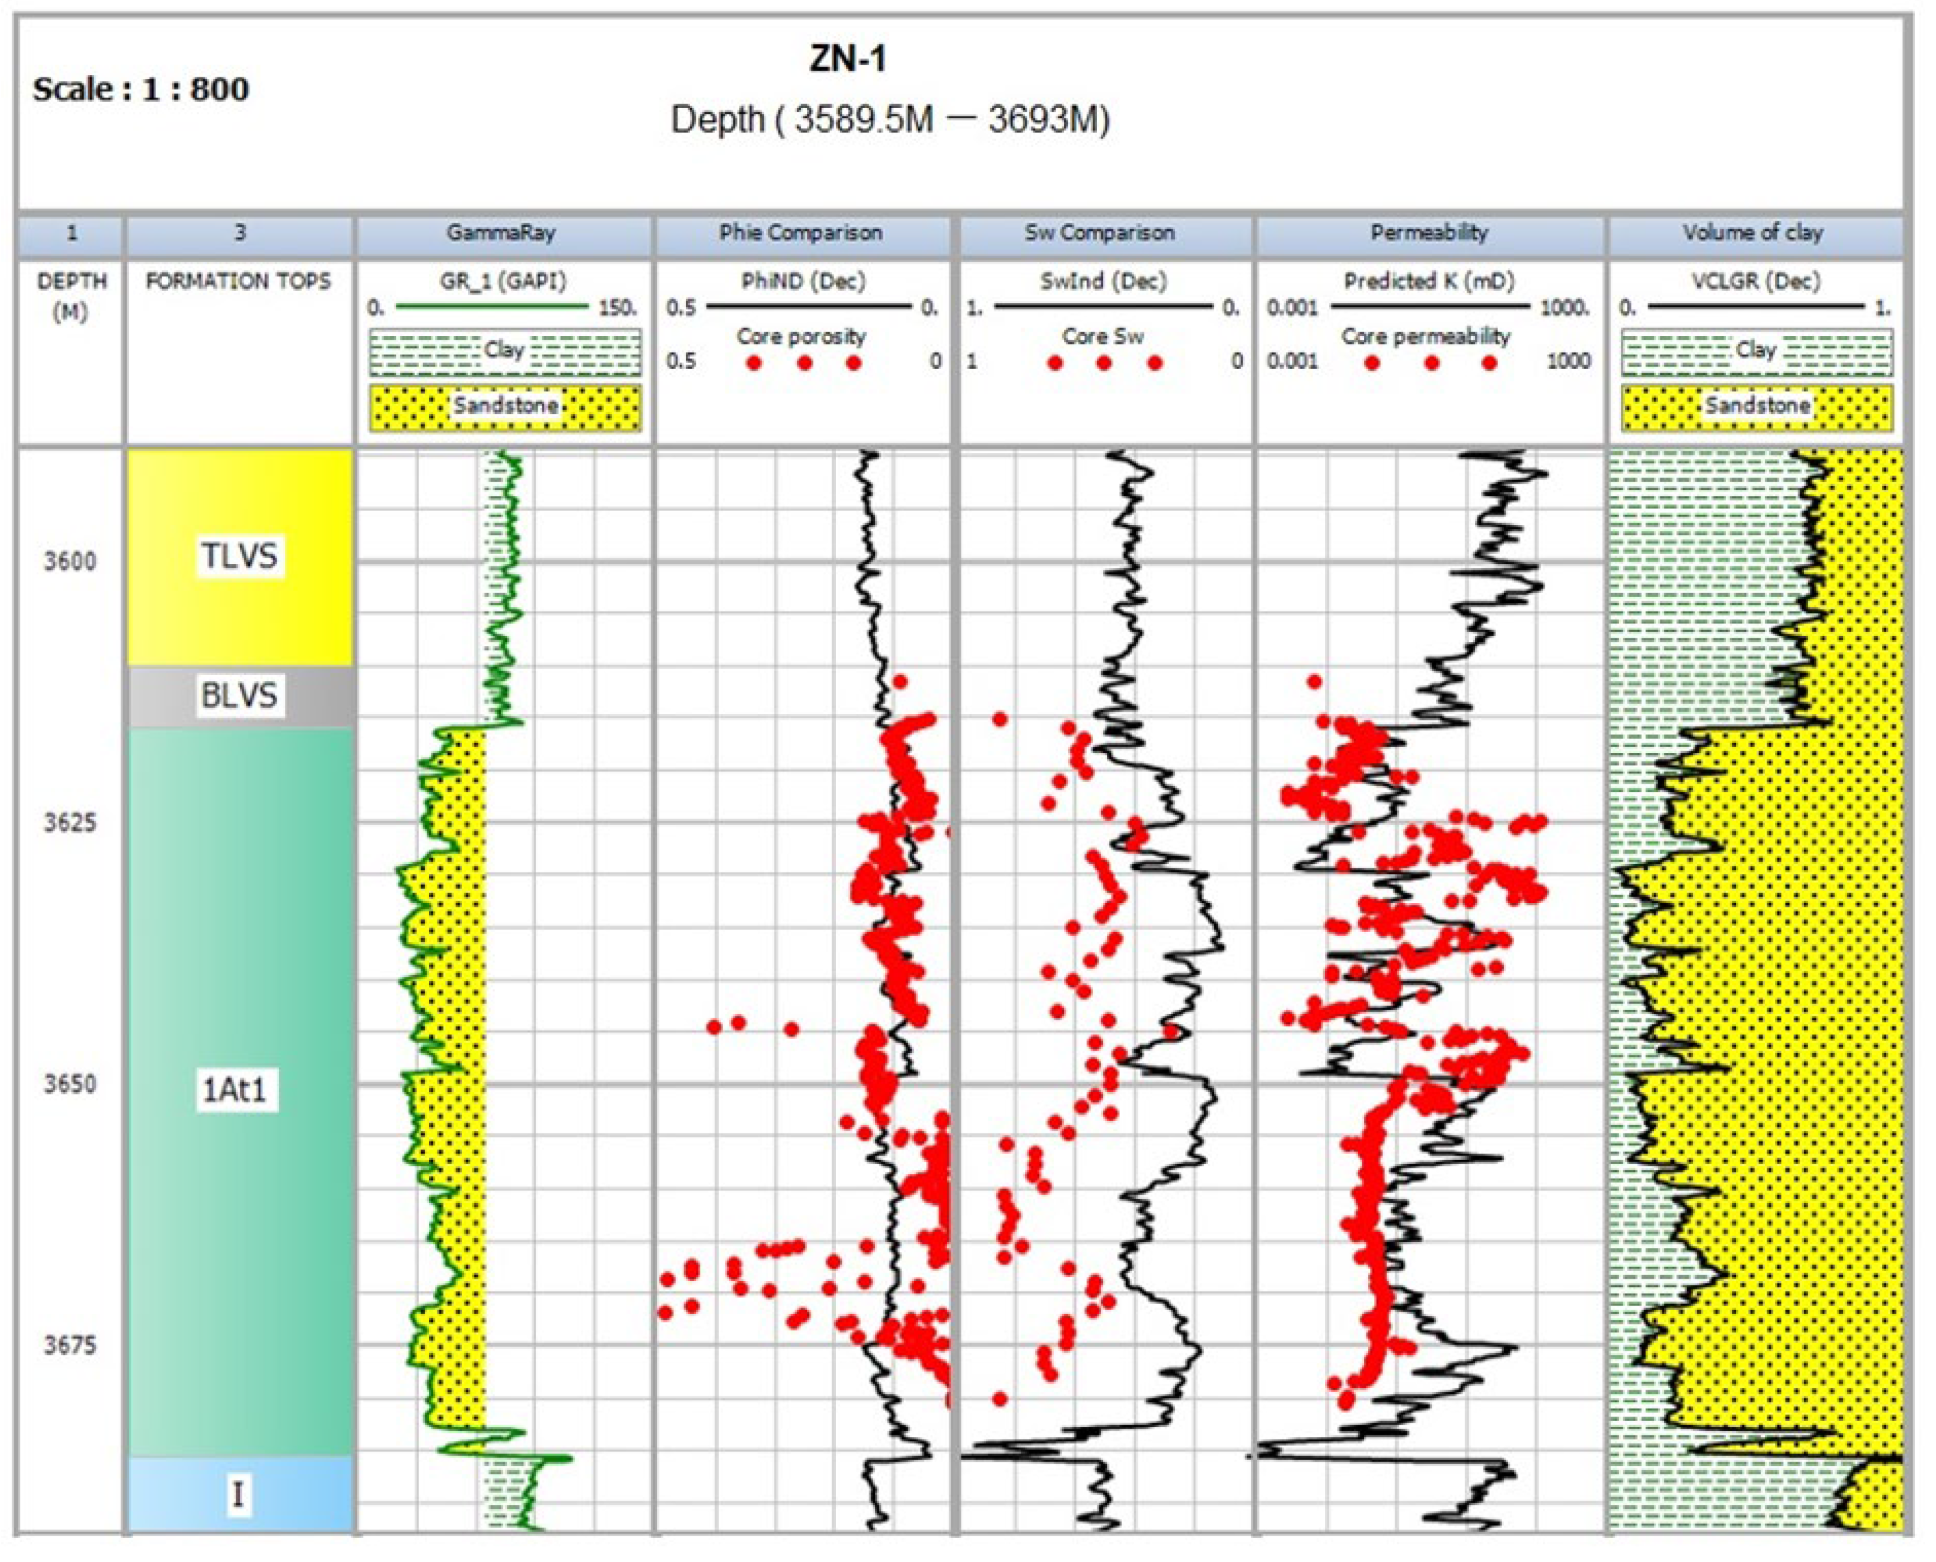Click Clay swatch under VCLGR legend
The height and width of the screenshot is (1562, 1936).
point(1756,351)
